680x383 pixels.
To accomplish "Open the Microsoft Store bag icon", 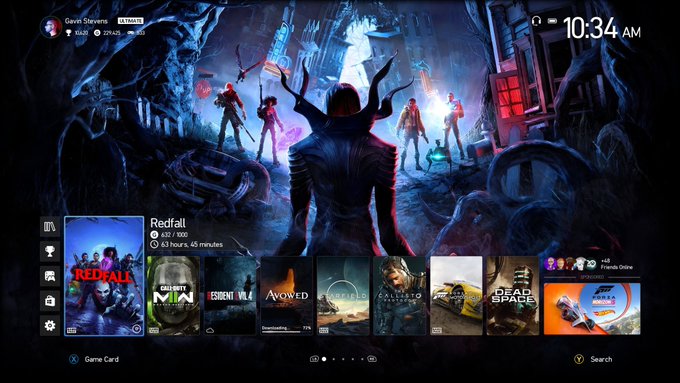I will click(50, 301).
